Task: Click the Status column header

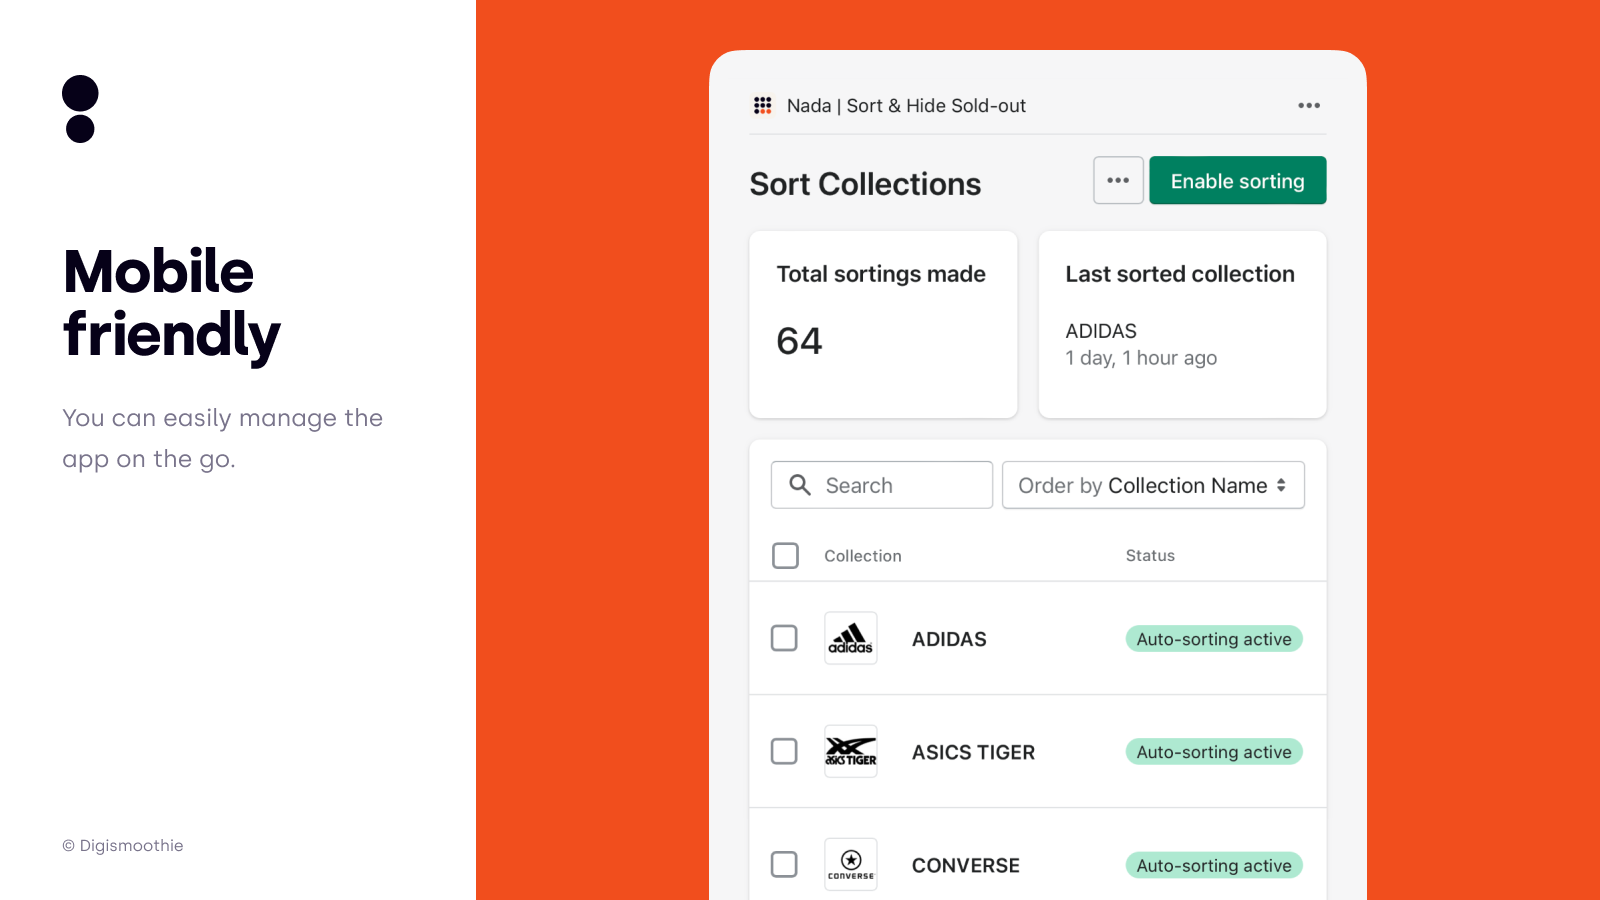Action: (1150, 556)
